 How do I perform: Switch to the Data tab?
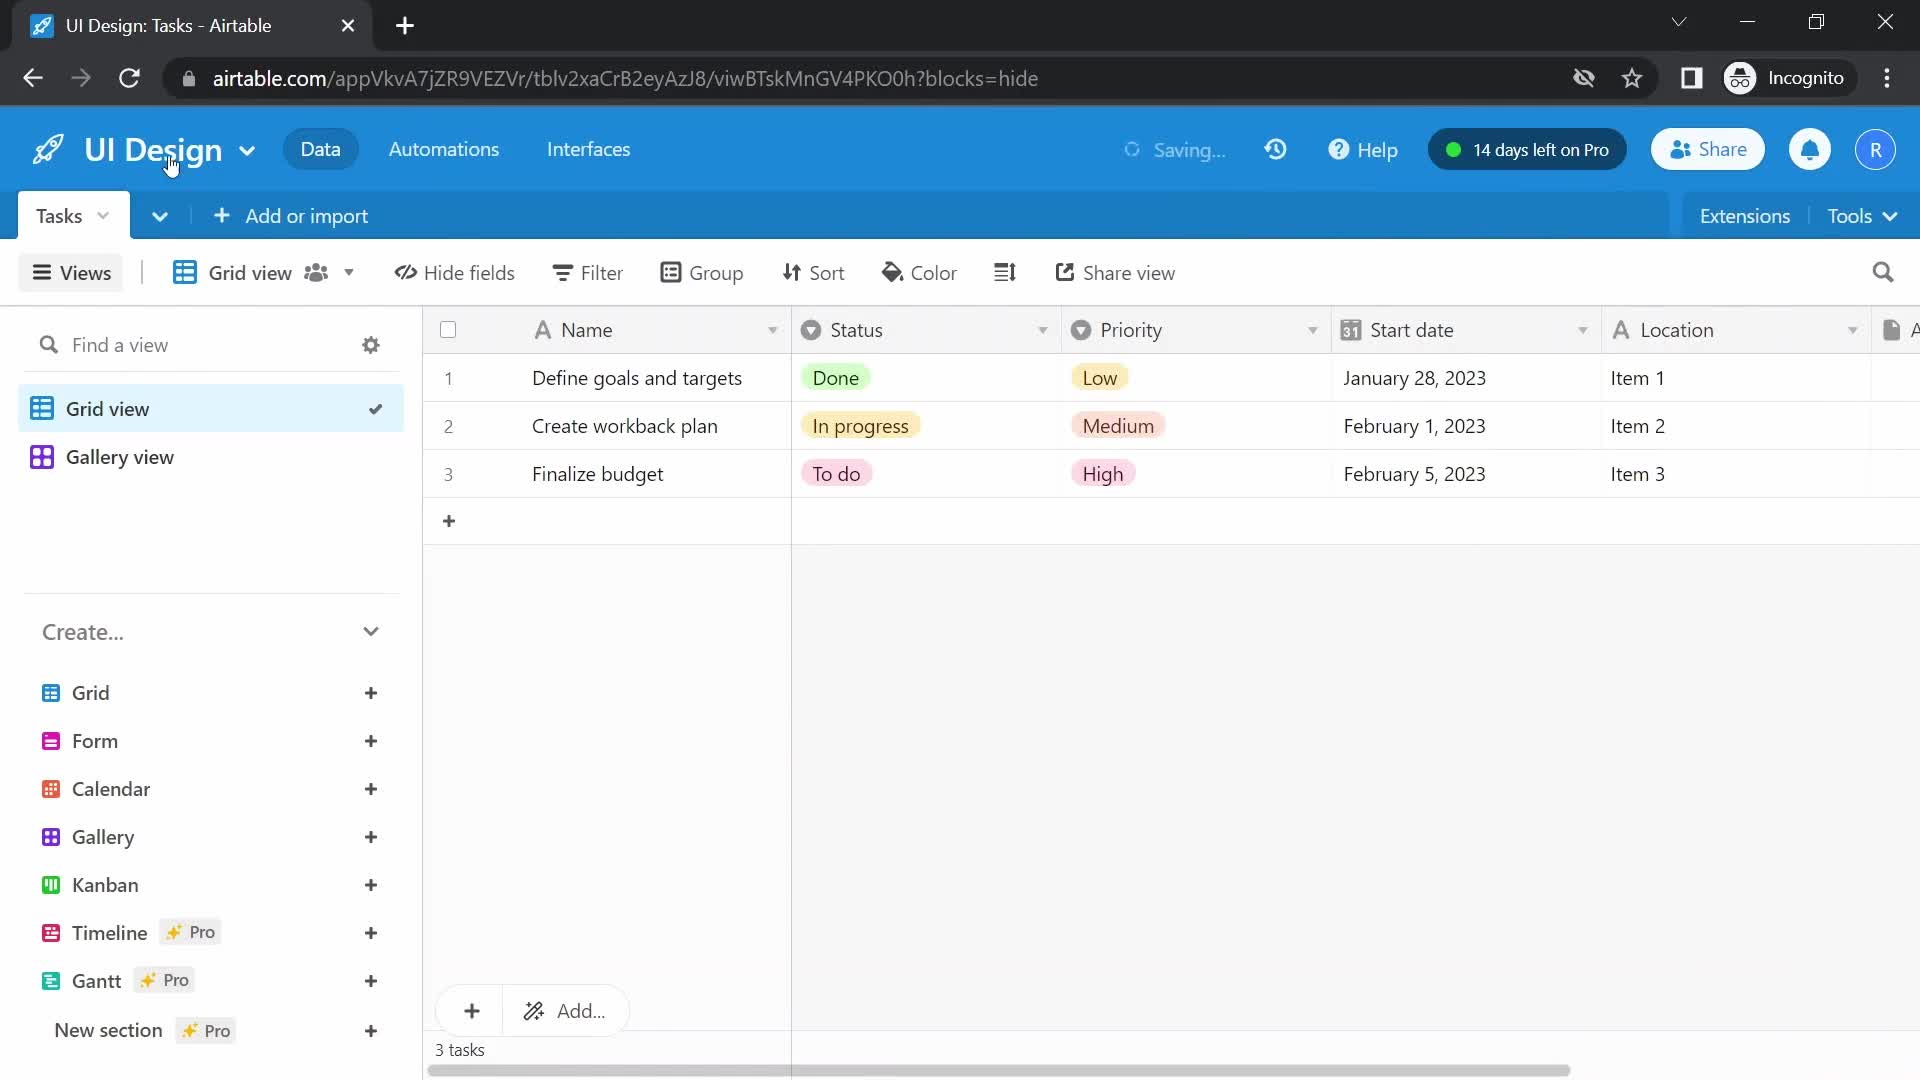[x=319, y=149]
